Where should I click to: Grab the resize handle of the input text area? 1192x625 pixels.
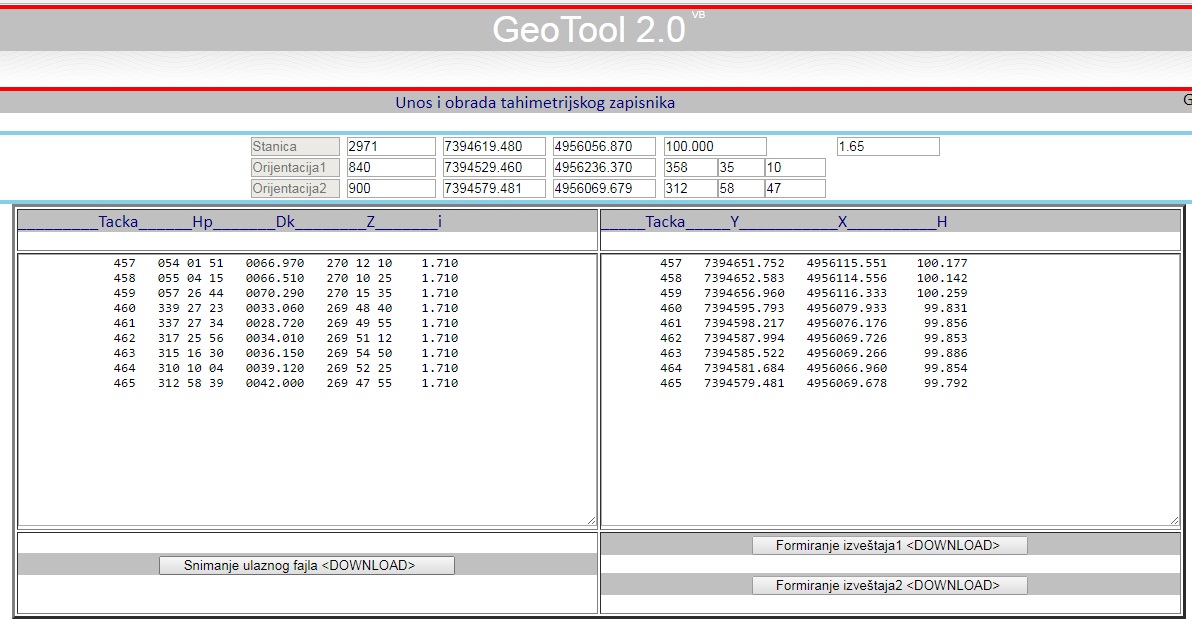click(591, 521)
